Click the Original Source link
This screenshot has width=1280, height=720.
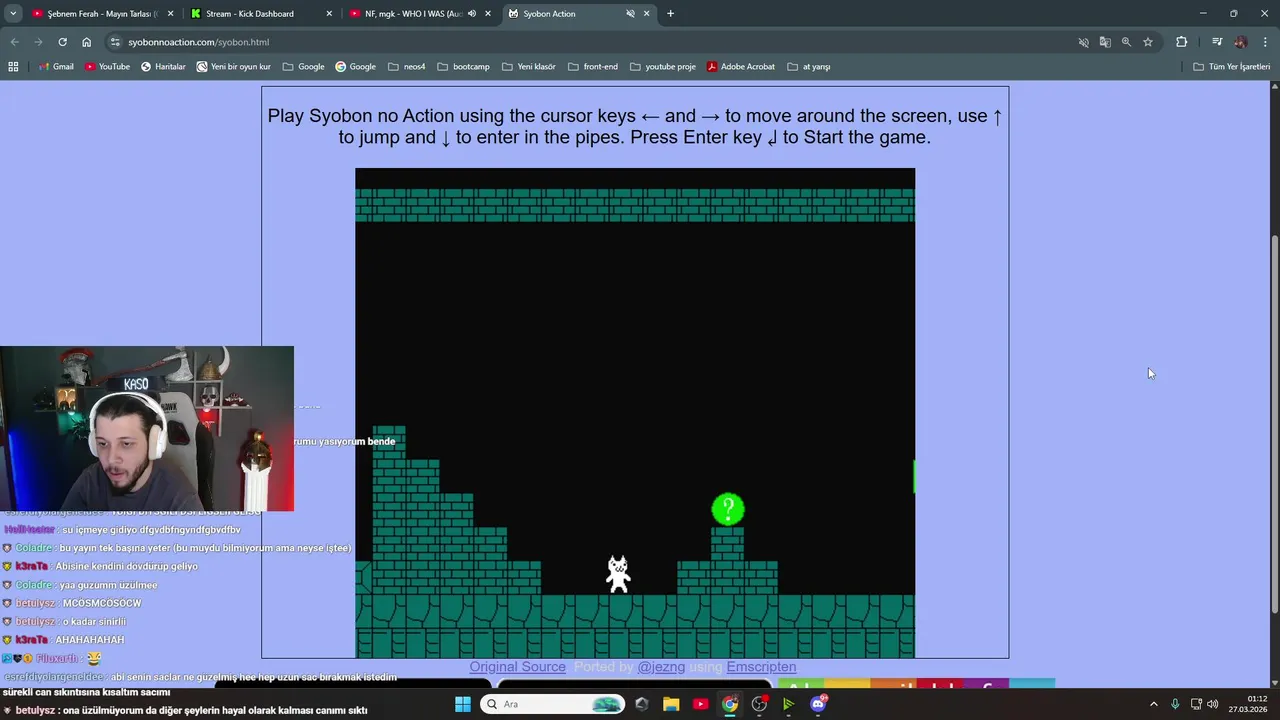(x=517, y=667)
